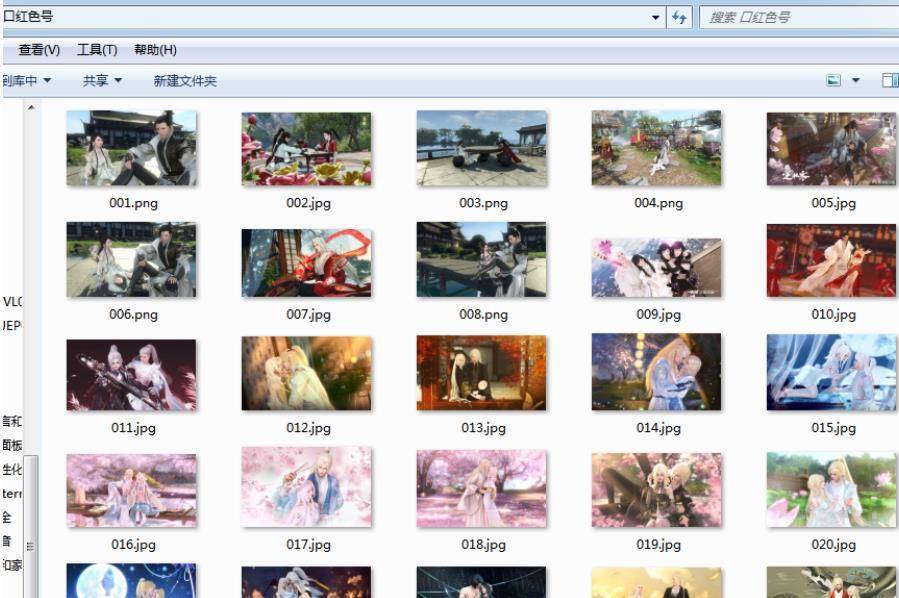Click the sidebar scroll up arrow
The height and width of the screenshot is (598, 899).
pos(31,107)
